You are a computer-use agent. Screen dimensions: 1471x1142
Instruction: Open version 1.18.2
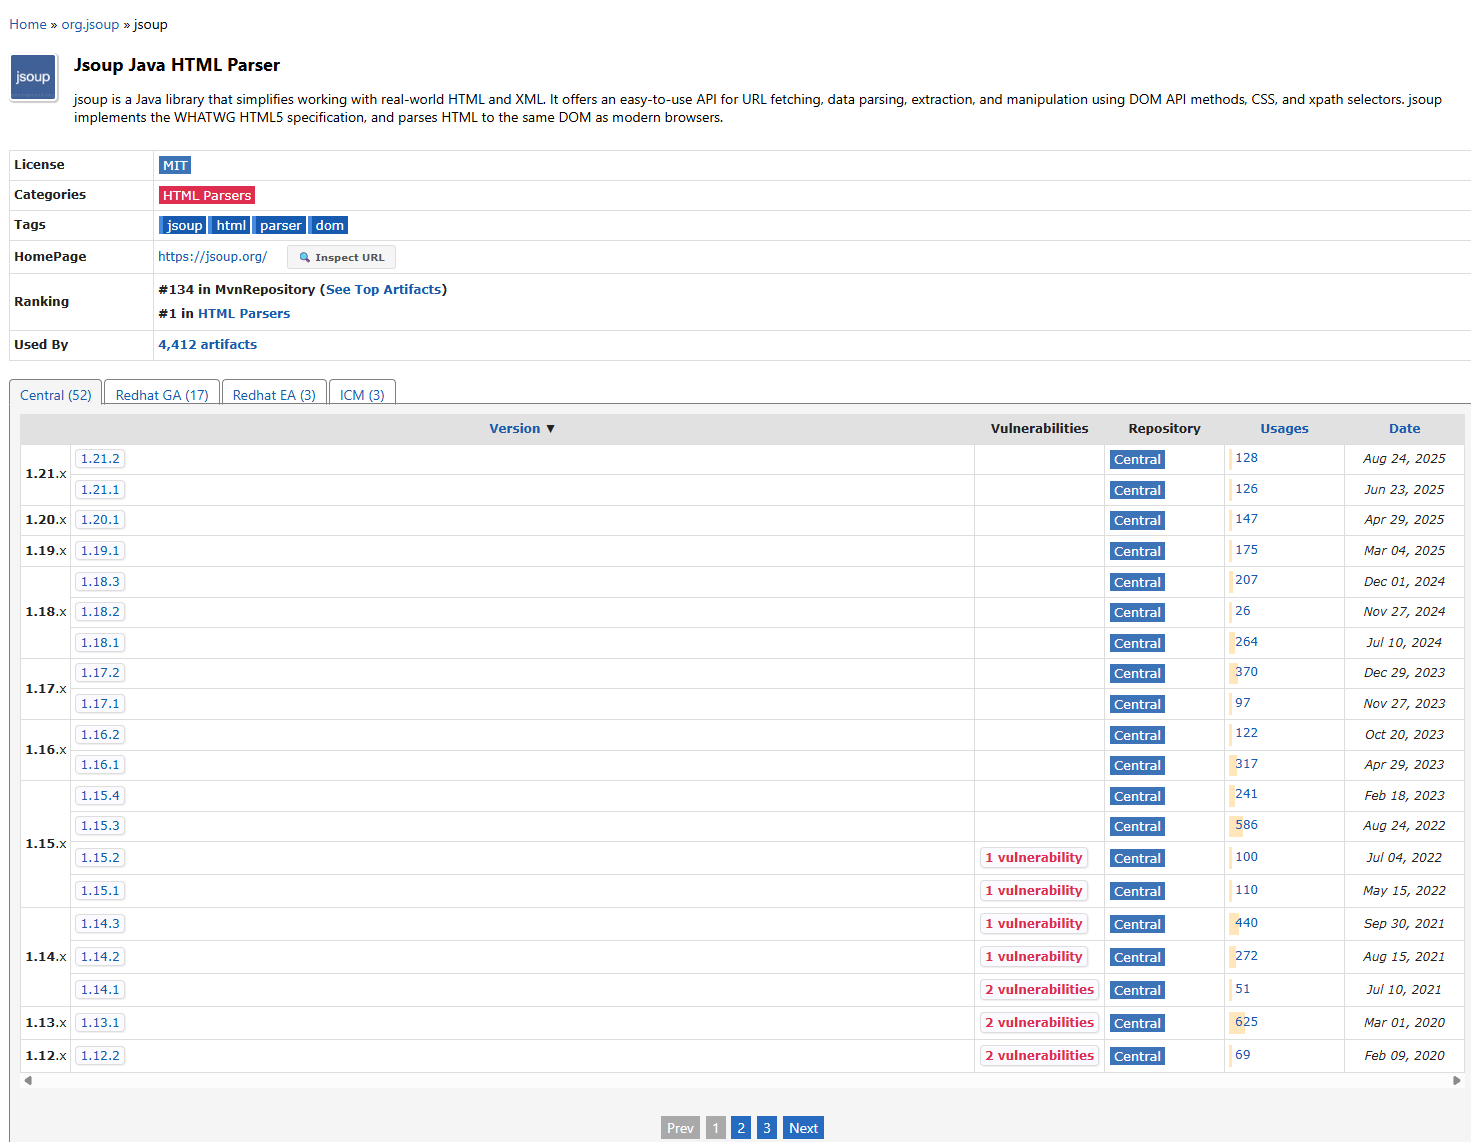(x=100, y=612)
